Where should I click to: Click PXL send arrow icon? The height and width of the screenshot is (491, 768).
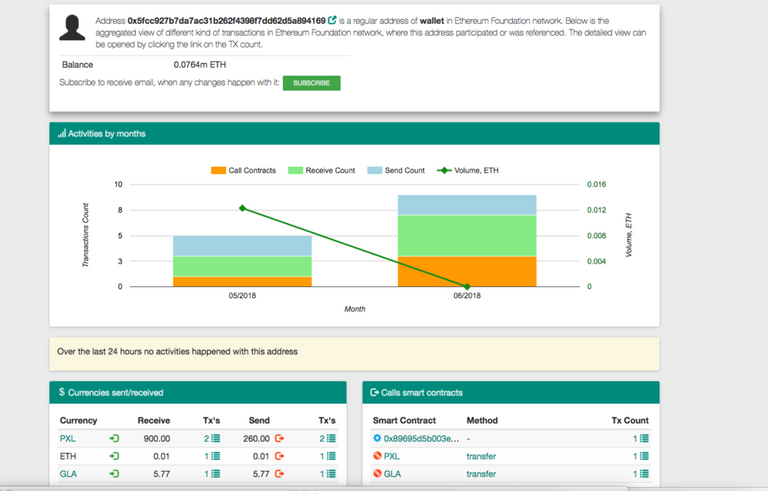280,438
